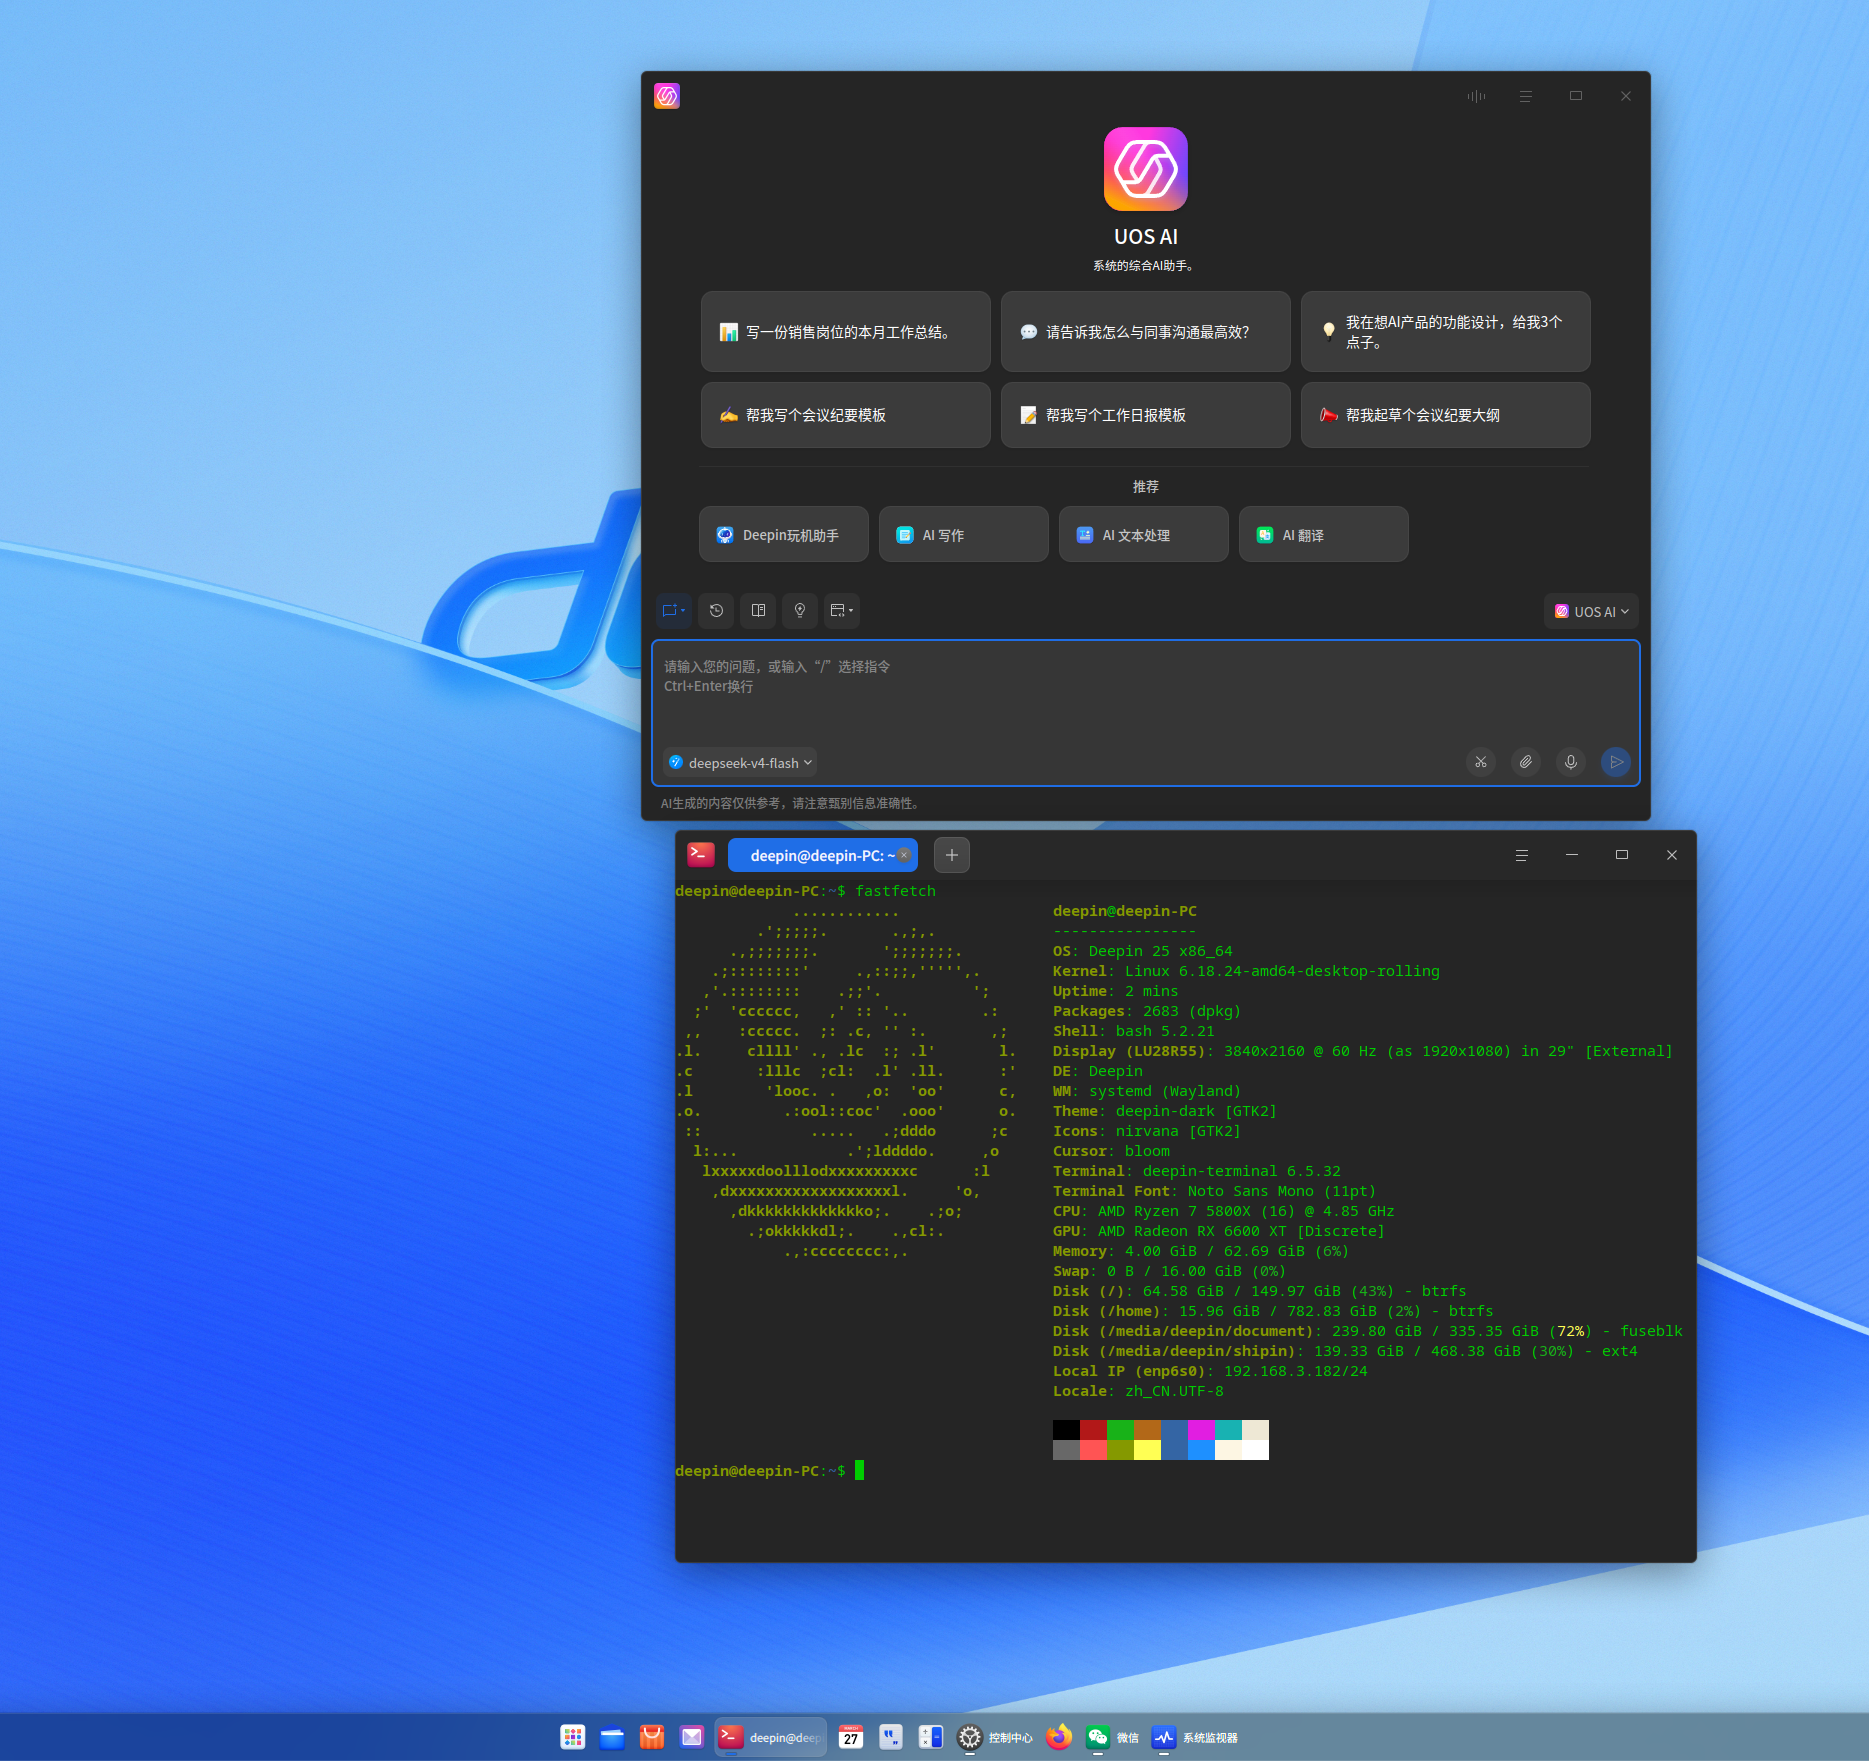This screenshot has width=1869, height=1761.
Task: Click the AI content disclaimer text below the input
Action: [790, 803]
